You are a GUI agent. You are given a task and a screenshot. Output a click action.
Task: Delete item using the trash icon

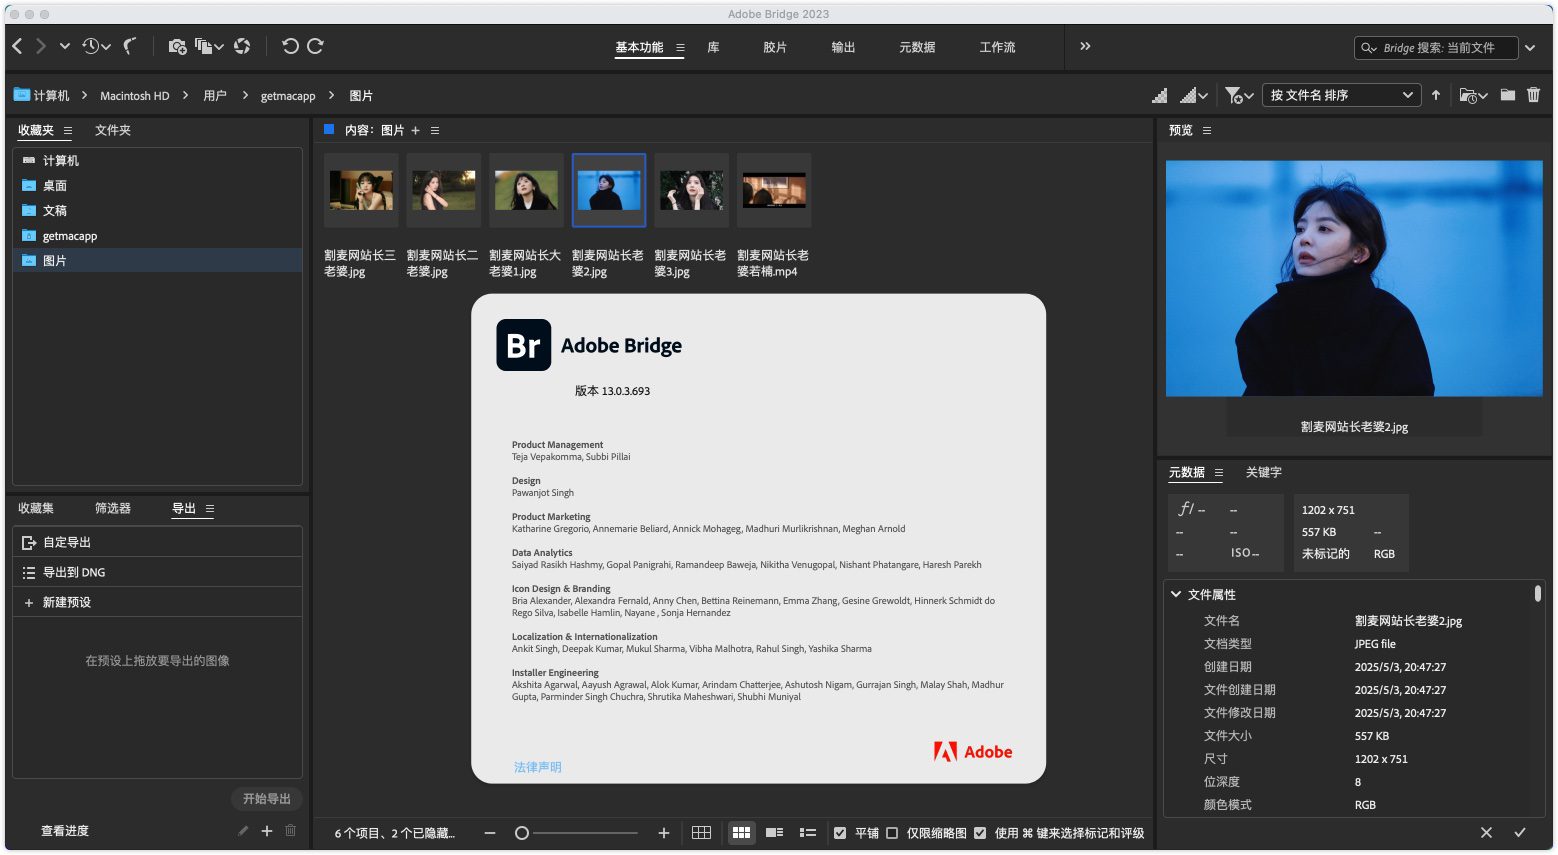[x=1533, y=95]
